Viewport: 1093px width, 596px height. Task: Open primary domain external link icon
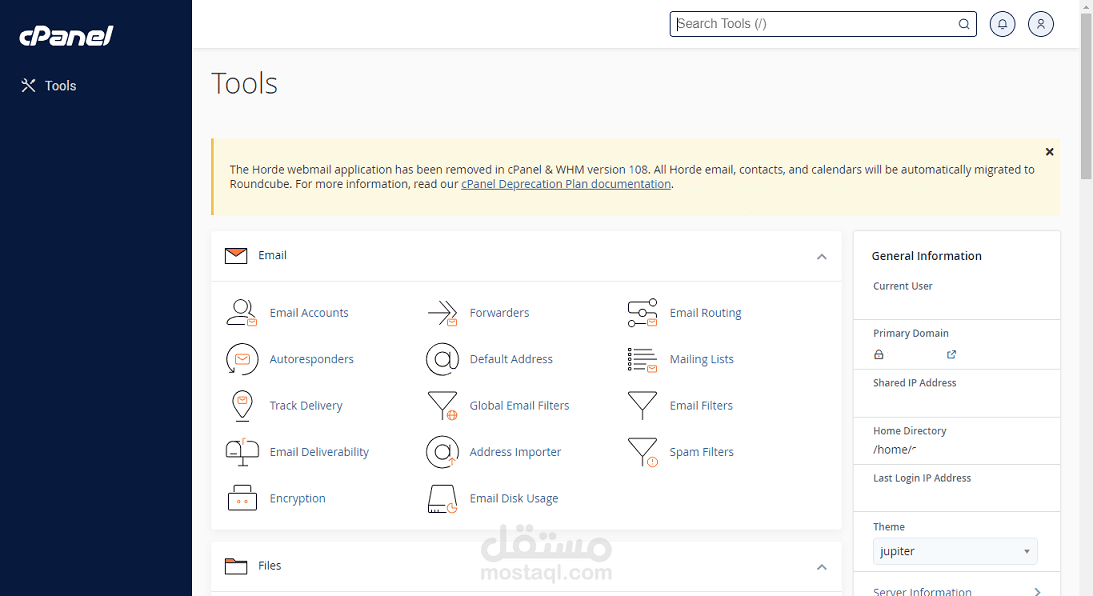coord(951,354)
